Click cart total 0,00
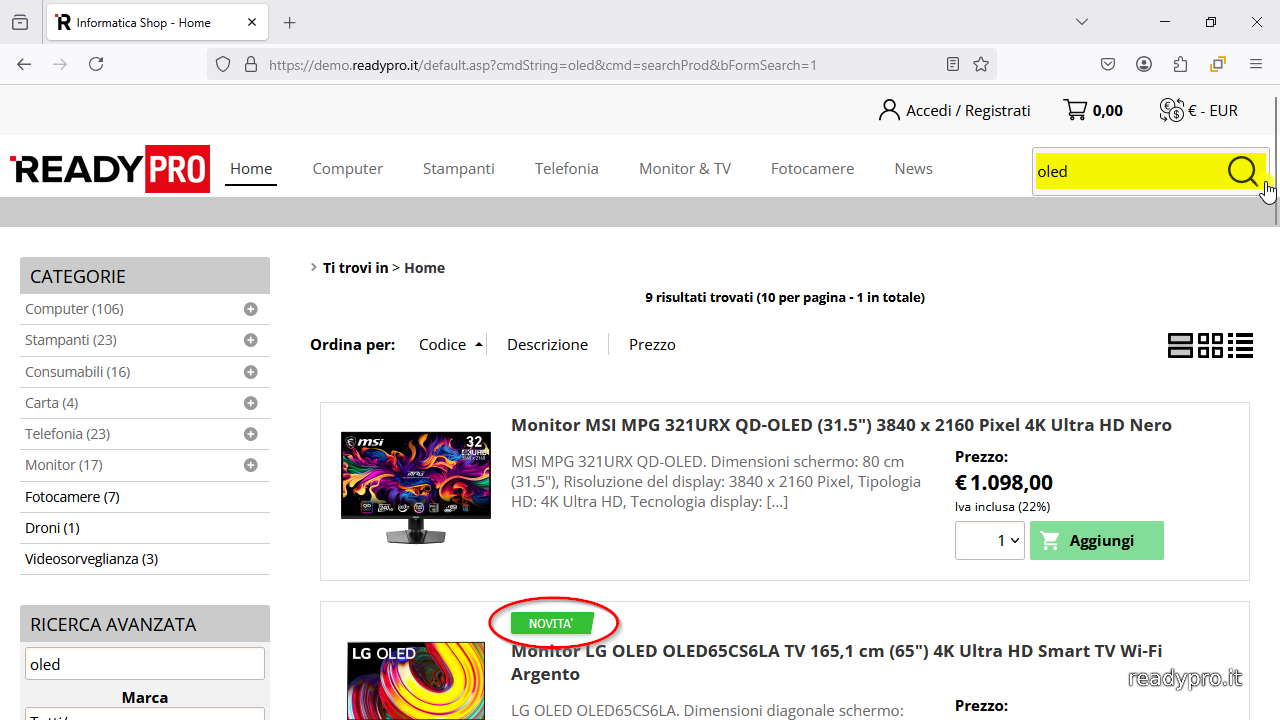1280x720 pixels. pyautogui.click(x=1107, y=110)
